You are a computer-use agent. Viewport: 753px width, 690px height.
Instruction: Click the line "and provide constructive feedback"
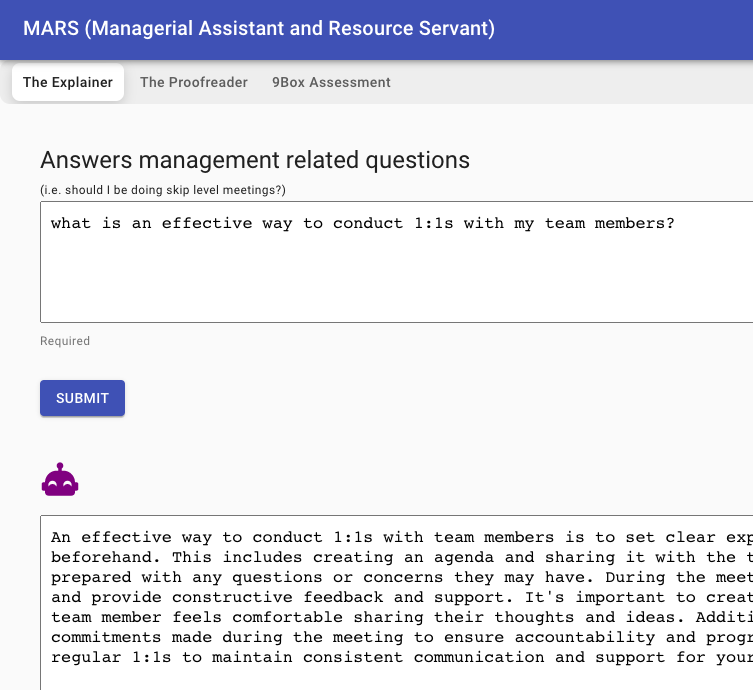click(x=400, y=597)
